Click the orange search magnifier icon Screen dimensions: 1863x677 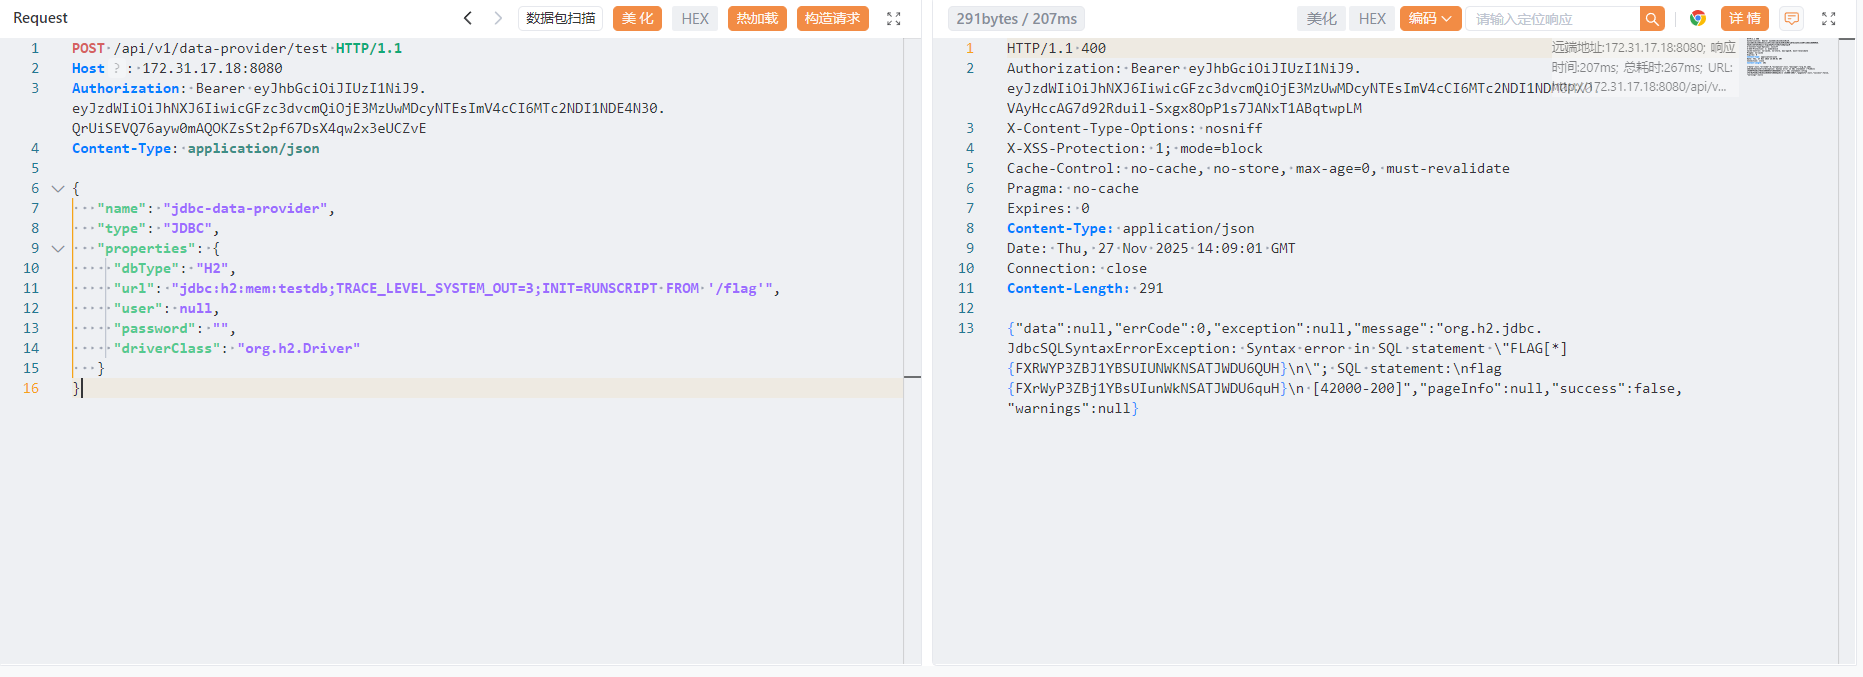tap(1652, 18)
